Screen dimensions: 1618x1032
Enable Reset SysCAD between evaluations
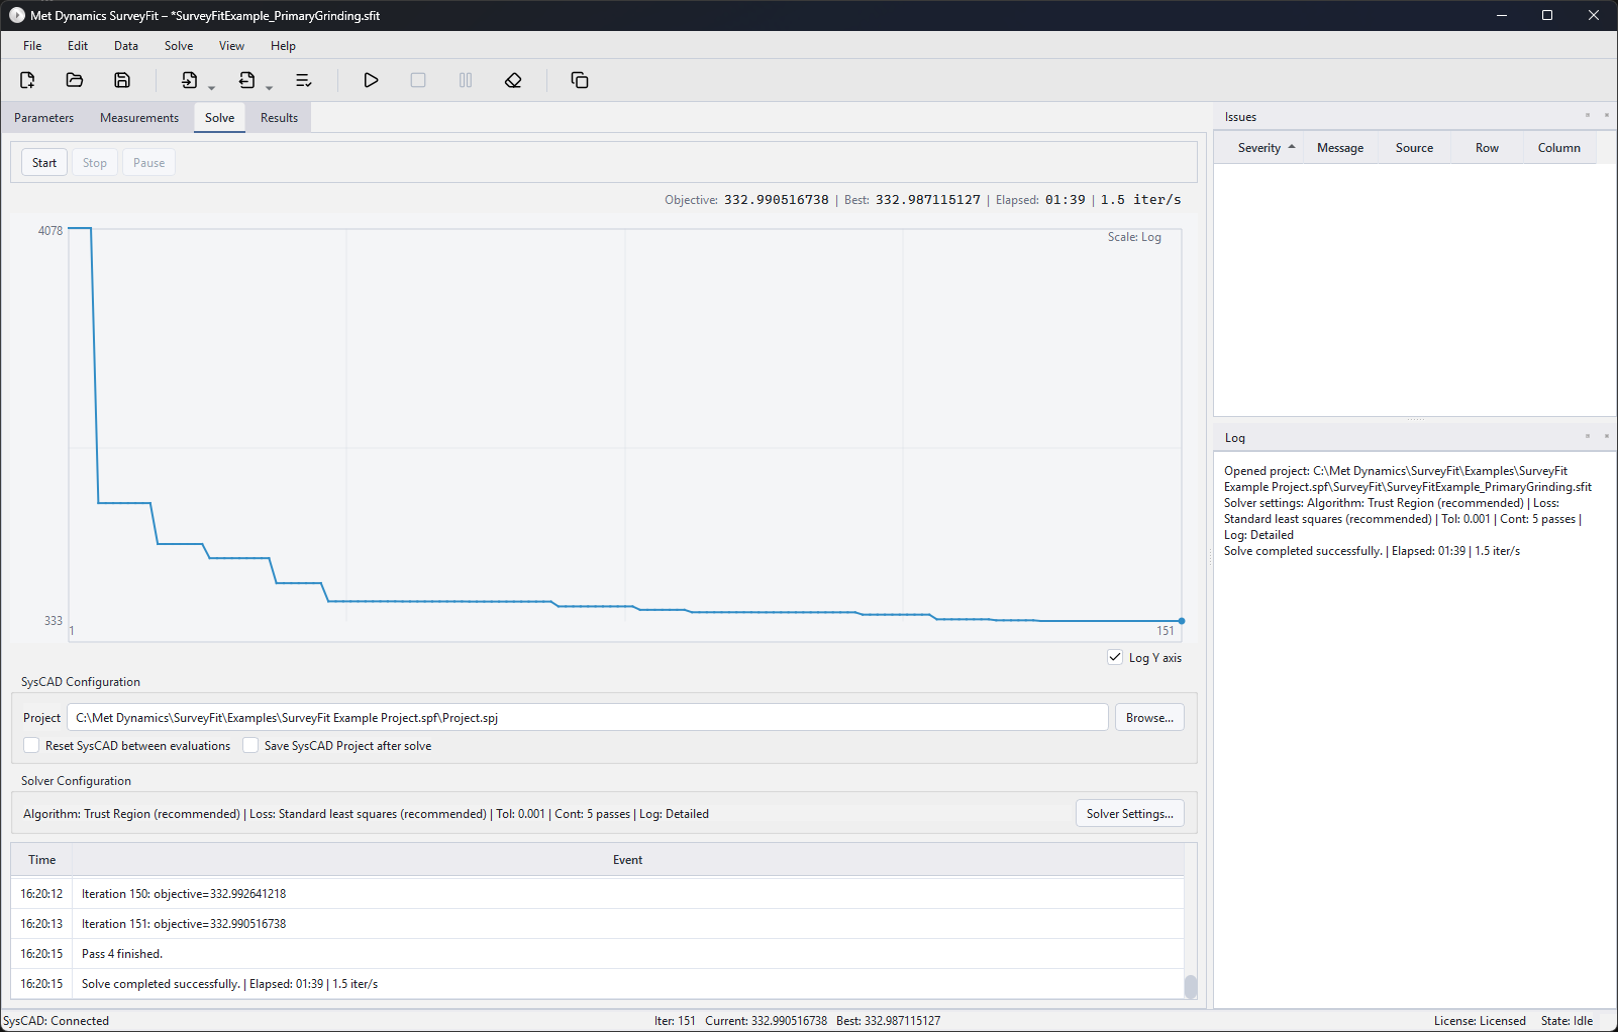tap(32, 746)
